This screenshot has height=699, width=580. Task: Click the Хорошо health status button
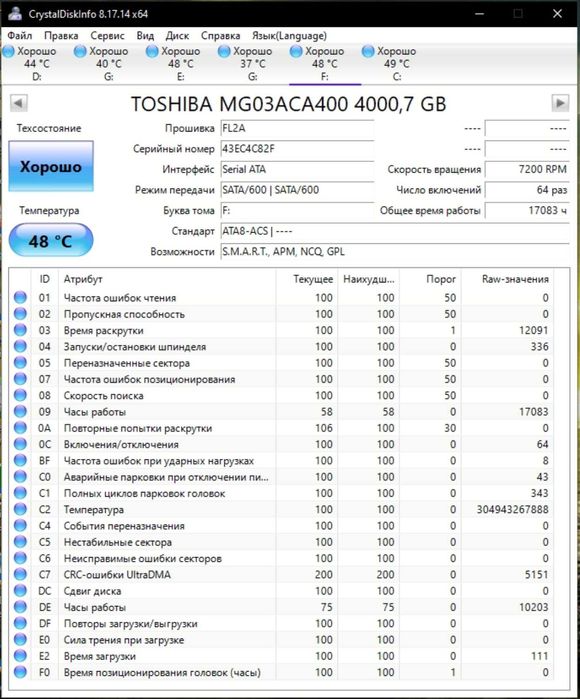tap(51, 166)
